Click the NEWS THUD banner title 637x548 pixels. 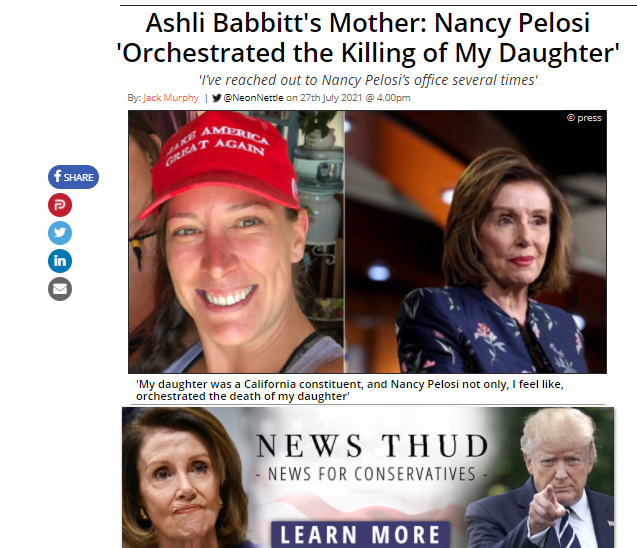pos(372,446)
